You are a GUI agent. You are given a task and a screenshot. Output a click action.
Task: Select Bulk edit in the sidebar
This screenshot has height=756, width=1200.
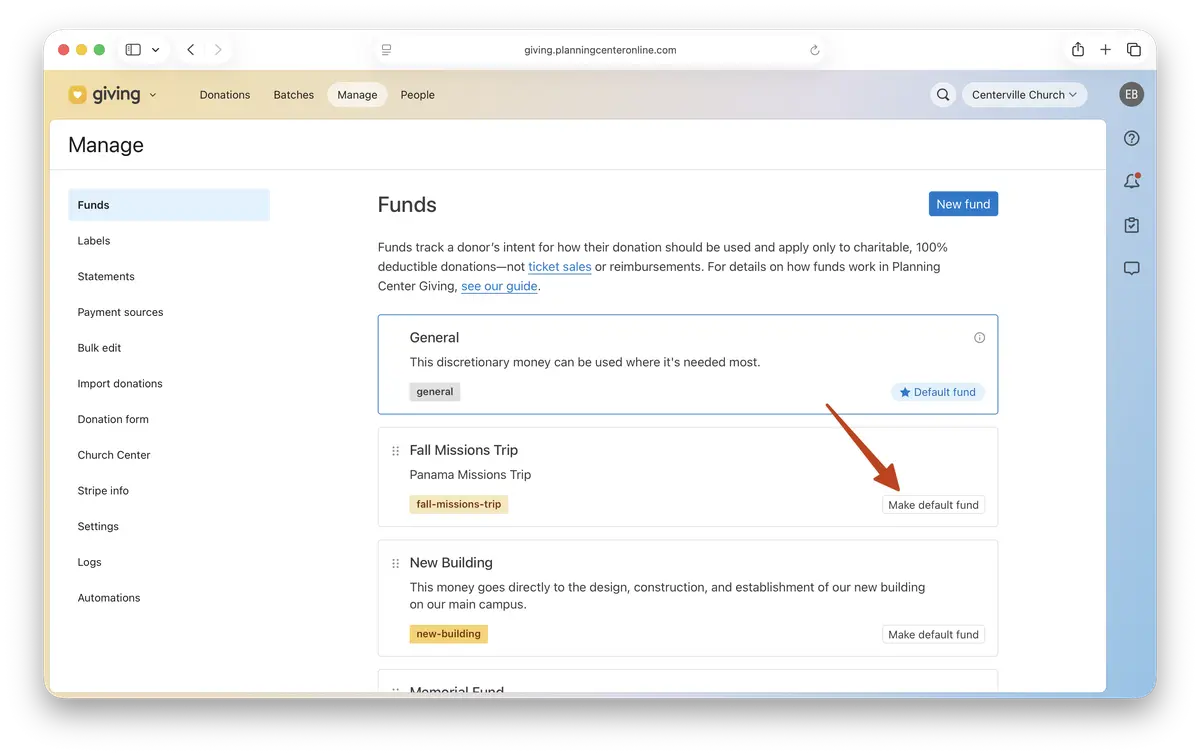tap(169, 348)
